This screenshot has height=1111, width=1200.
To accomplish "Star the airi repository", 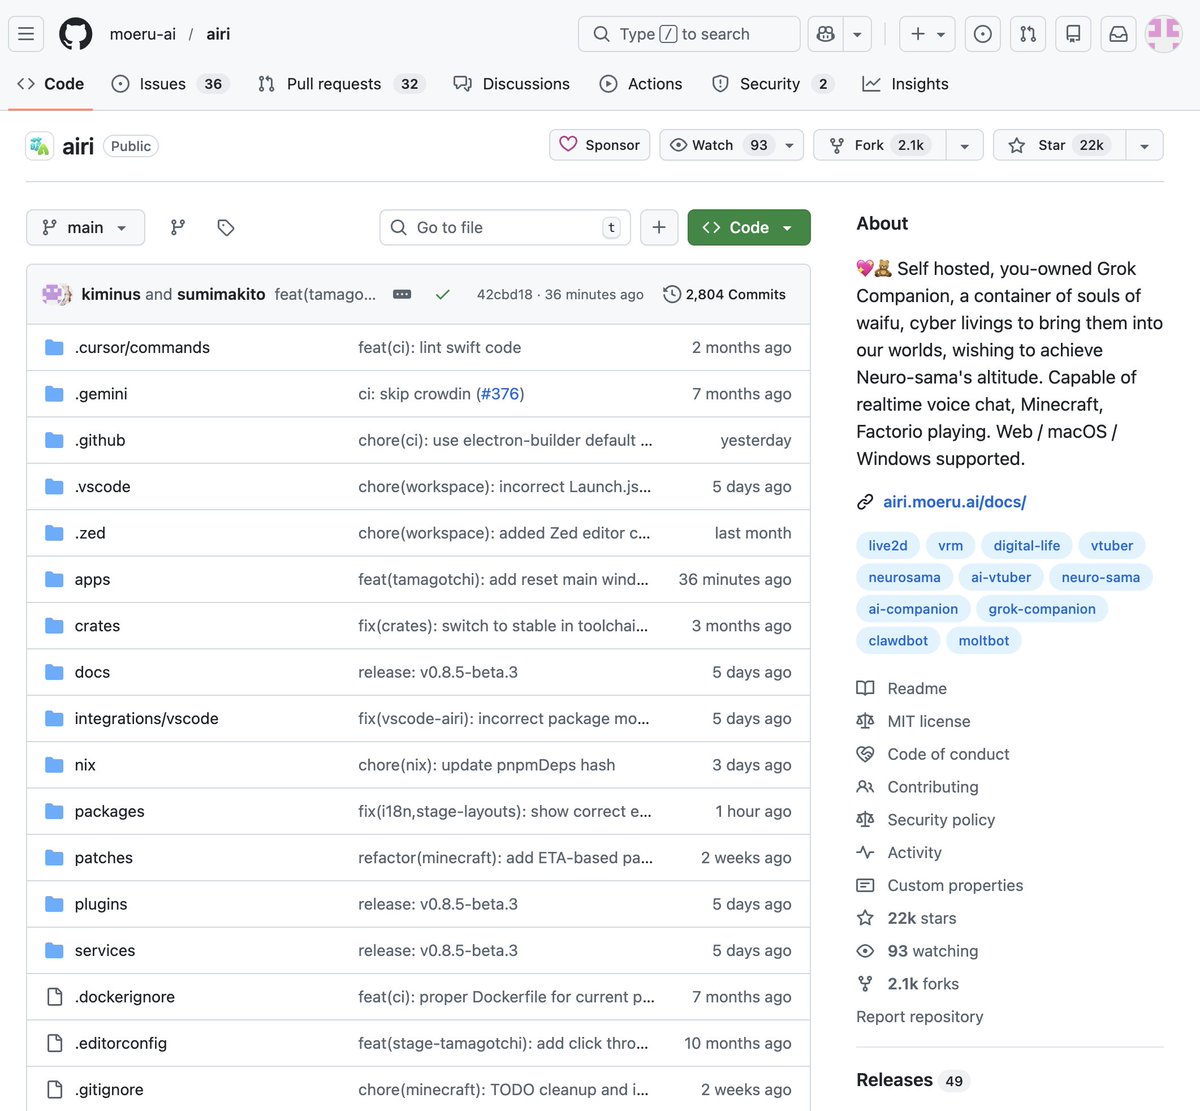I will 1059,145.
